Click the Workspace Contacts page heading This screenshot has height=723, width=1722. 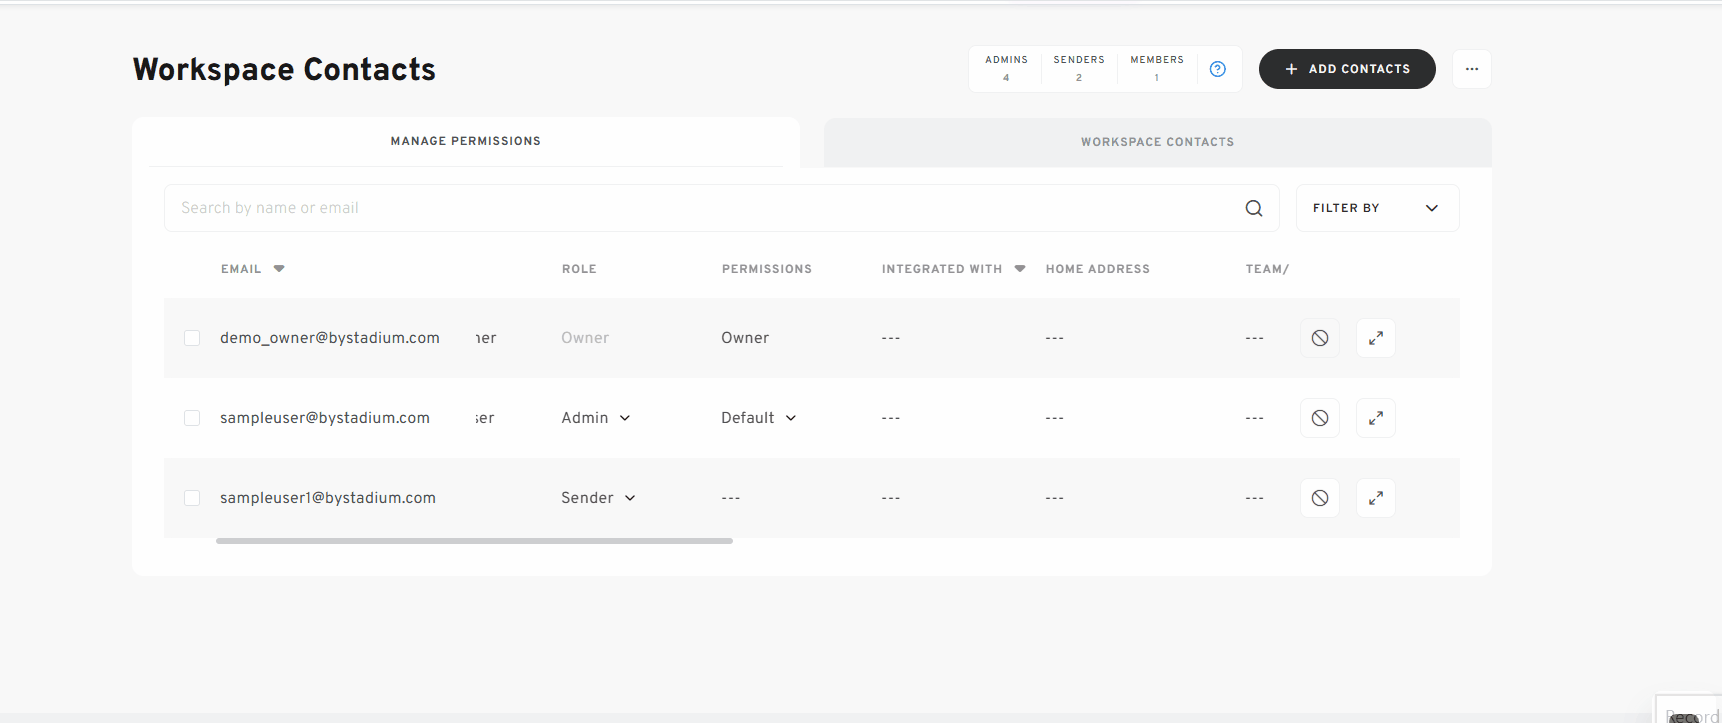point(284,69)
